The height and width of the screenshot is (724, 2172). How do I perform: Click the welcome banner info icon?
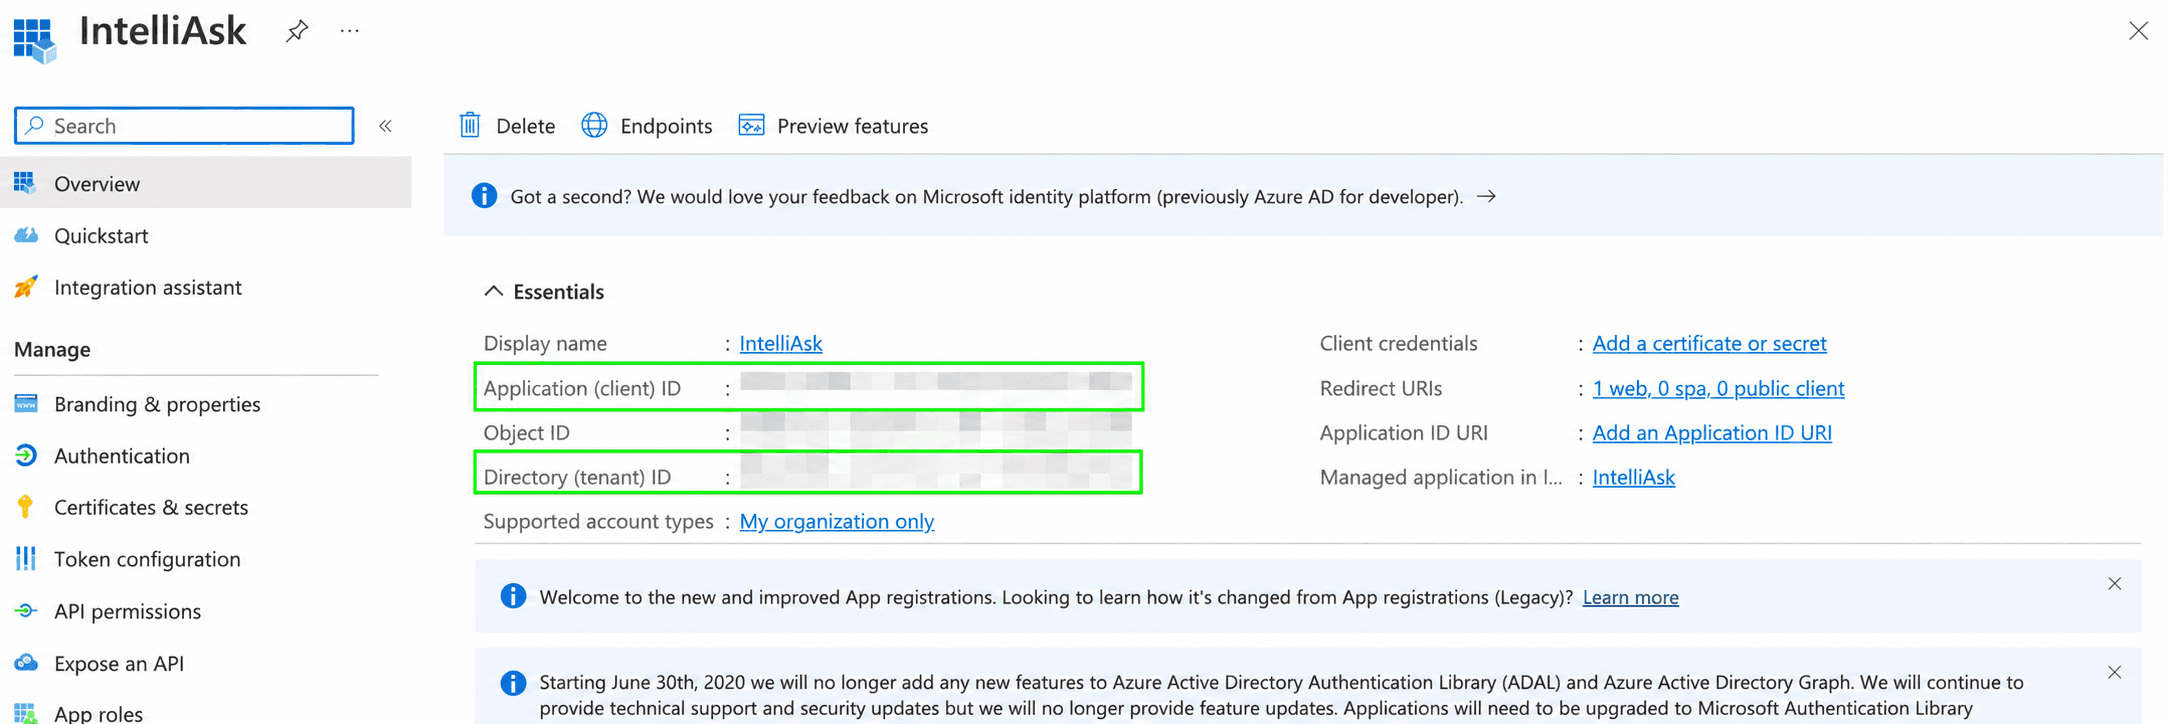(x=513, y=597)
